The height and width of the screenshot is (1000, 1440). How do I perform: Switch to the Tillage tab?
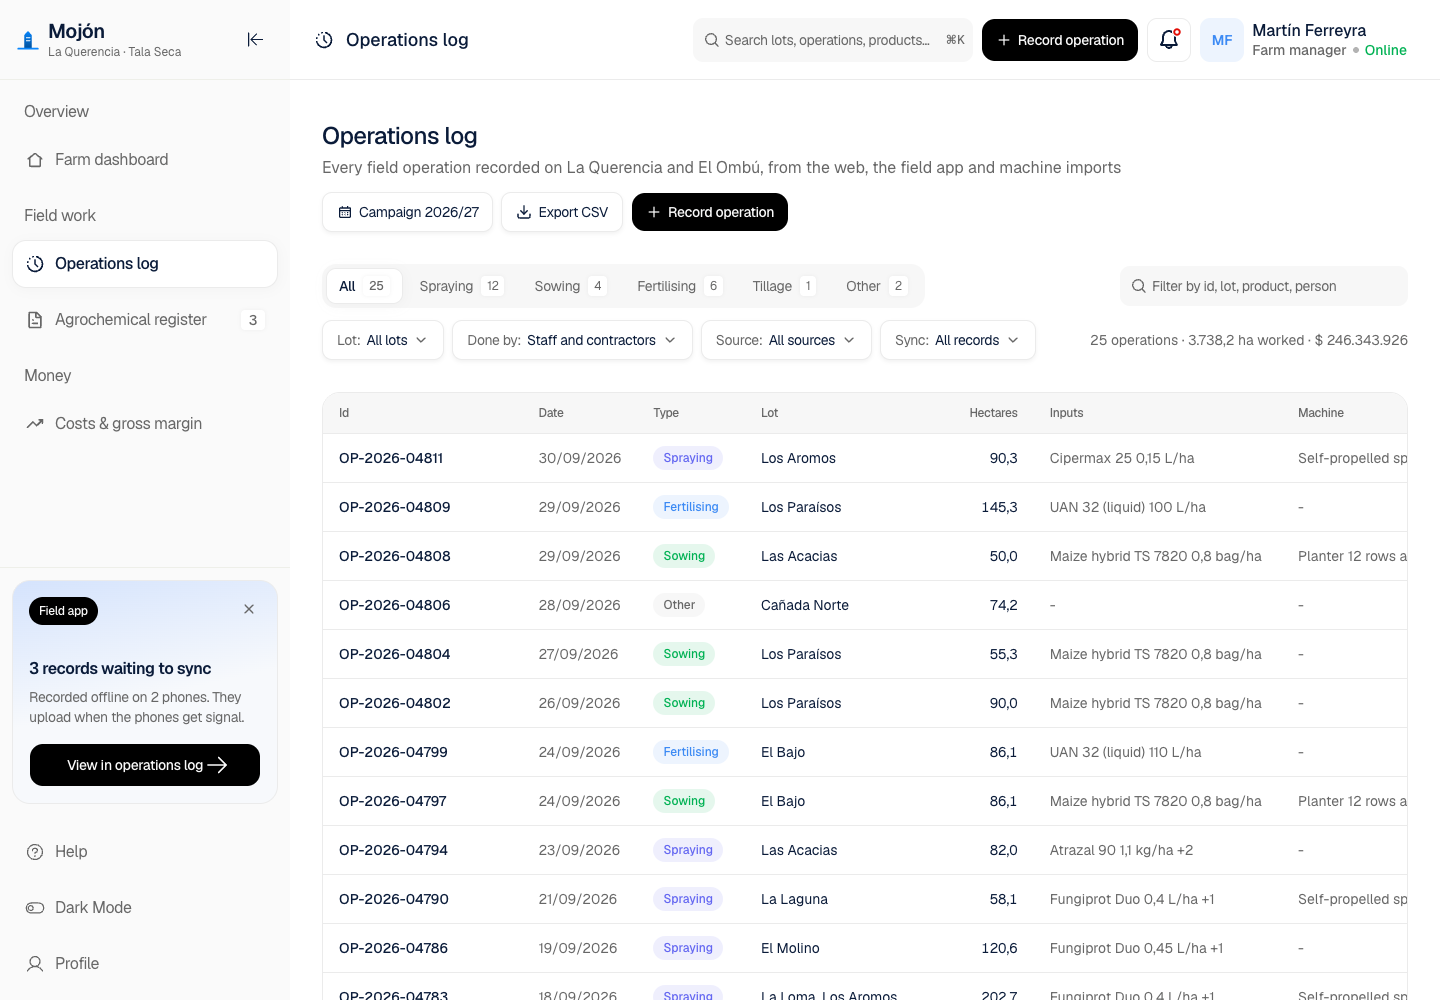coord(785,286)
